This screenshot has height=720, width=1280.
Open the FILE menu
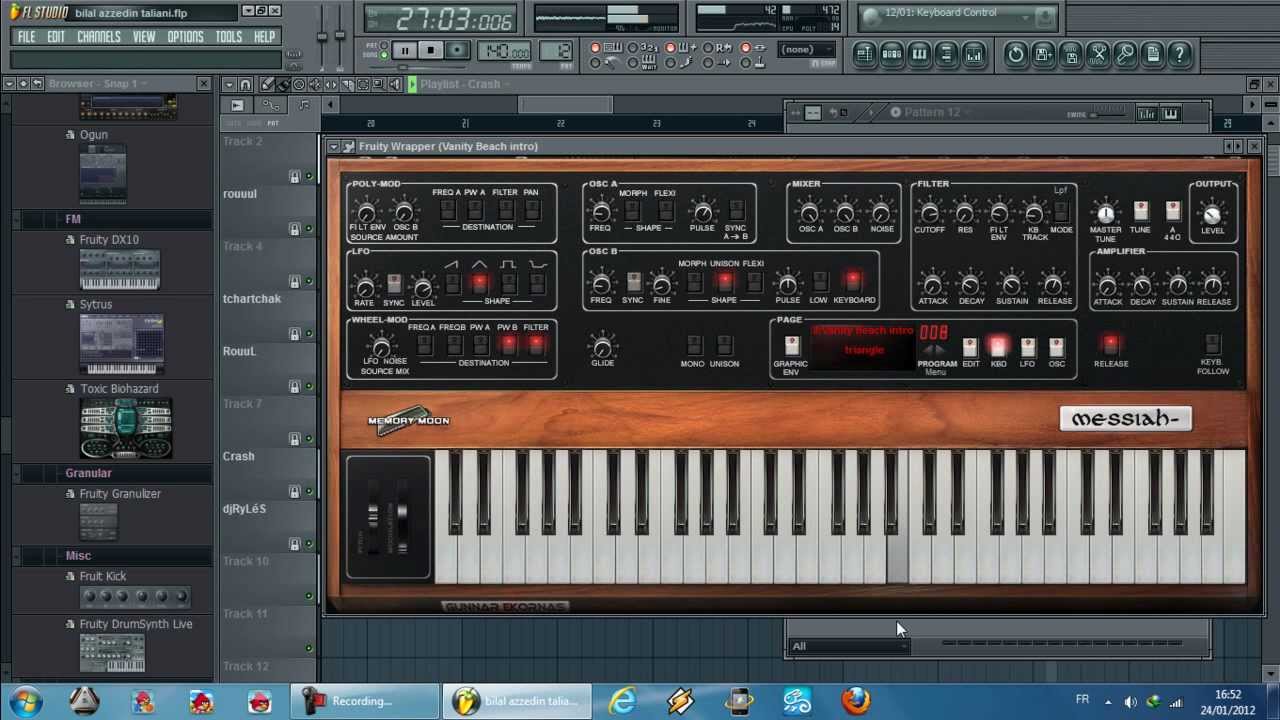[x=26, y=37]
